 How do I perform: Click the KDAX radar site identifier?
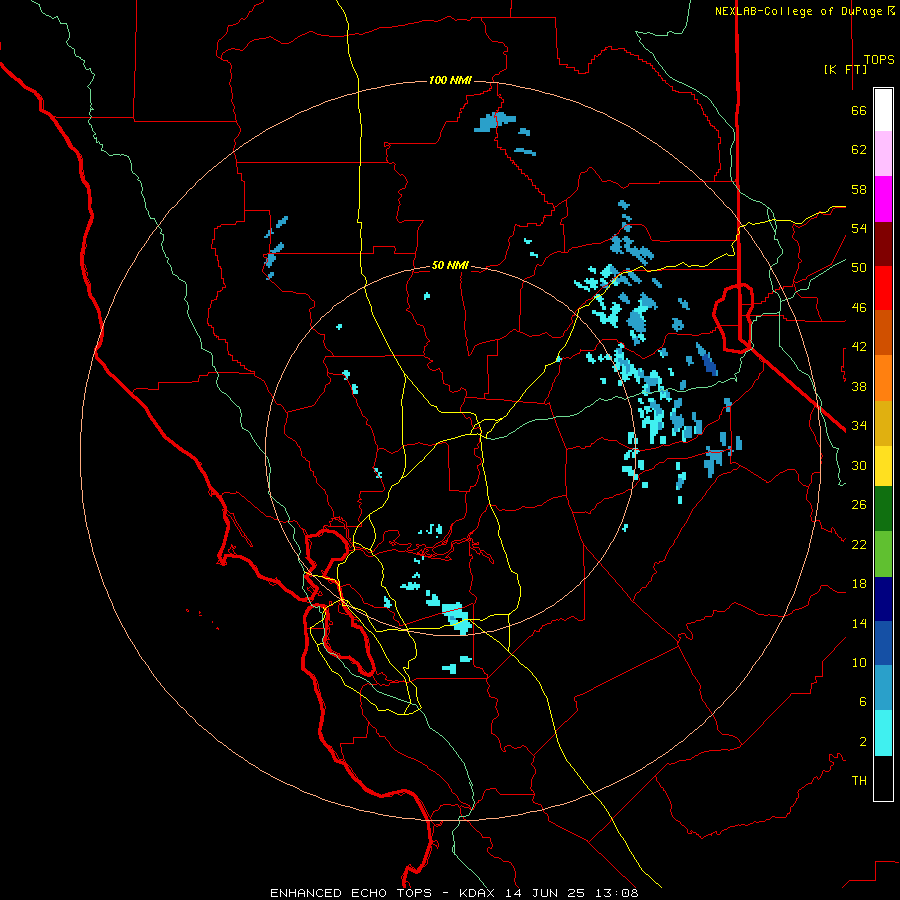478,893
